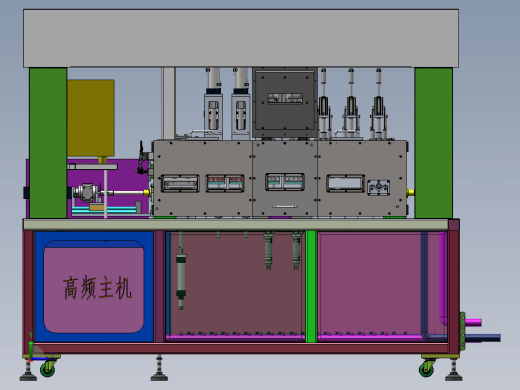Select the dark square box at top center

click(x=285, y=103)
